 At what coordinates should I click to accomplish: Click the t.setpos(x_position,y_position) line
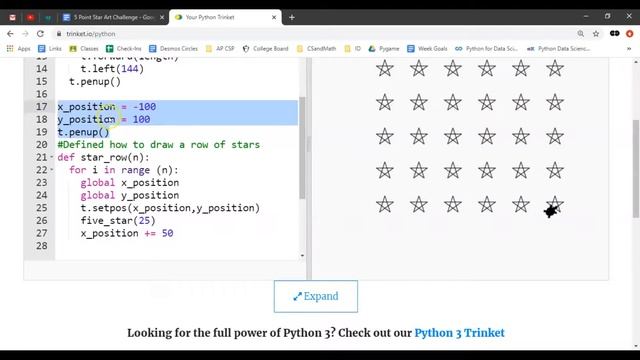point(170,208)
